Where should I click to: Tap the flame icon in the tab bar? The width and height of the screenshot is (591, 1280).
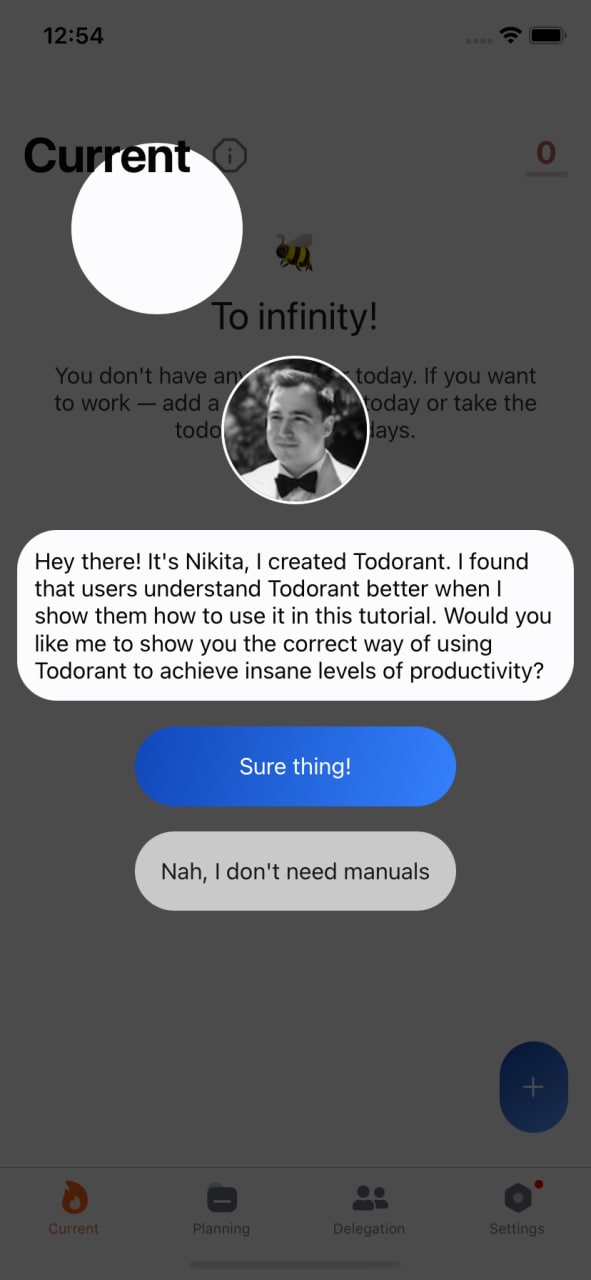tap(74, 1197)
